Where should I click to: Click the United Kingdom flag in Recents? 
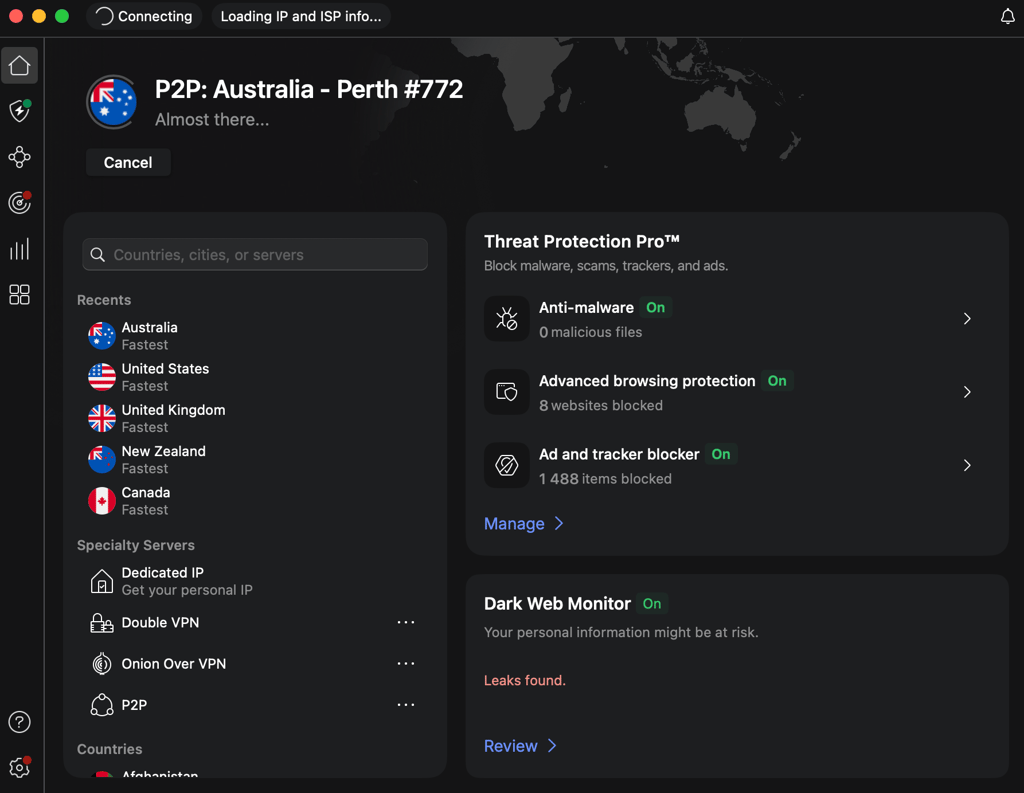coord(102,418)
